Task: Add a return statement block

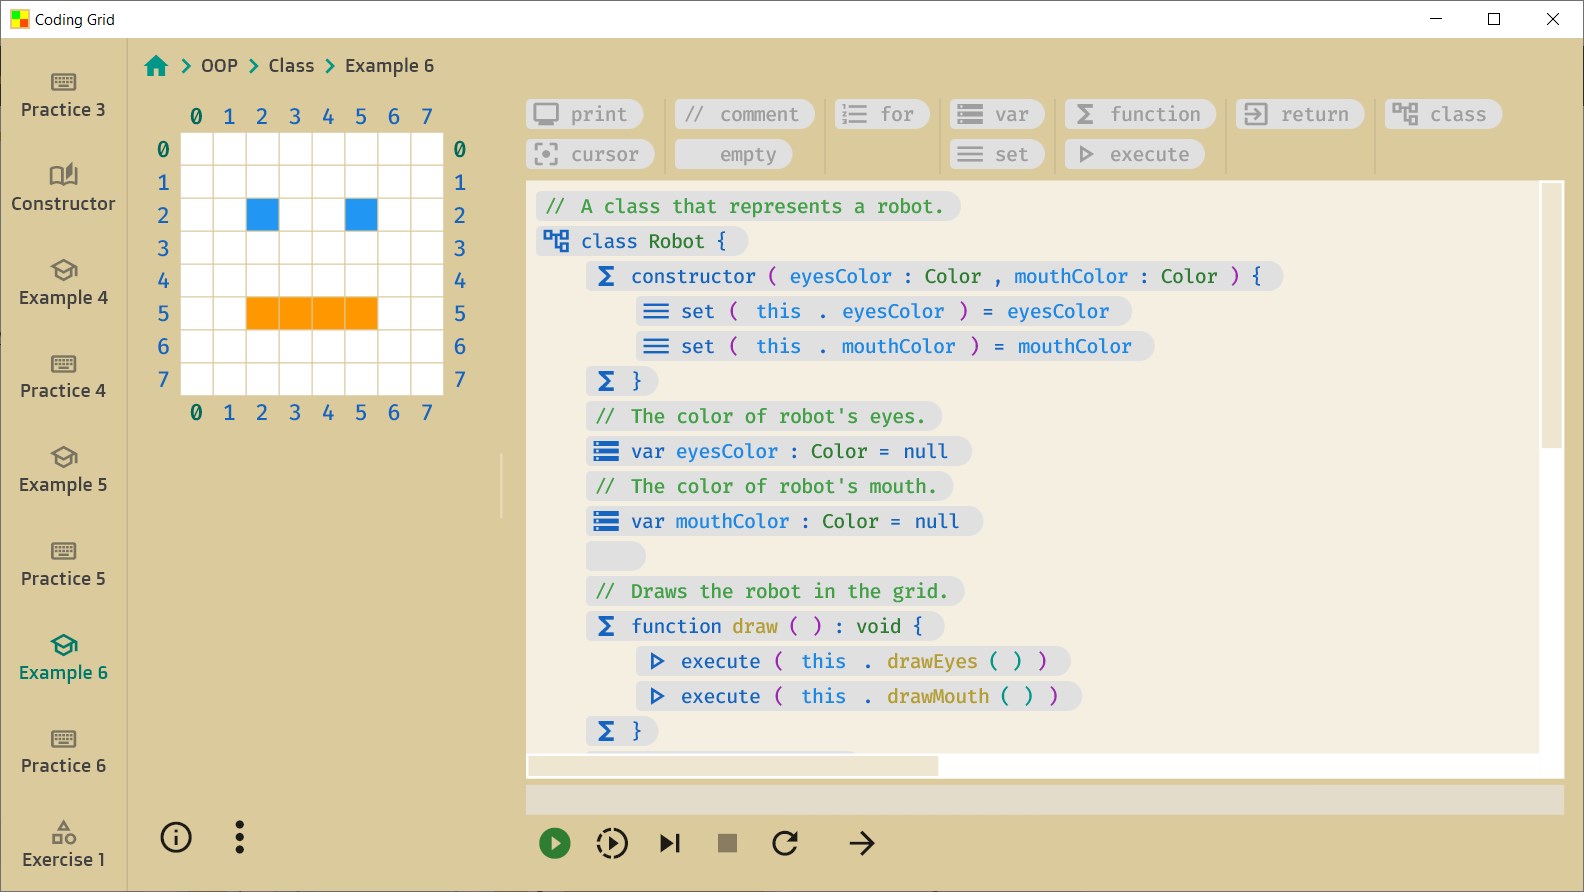Action: click(x=1299, y=115)
